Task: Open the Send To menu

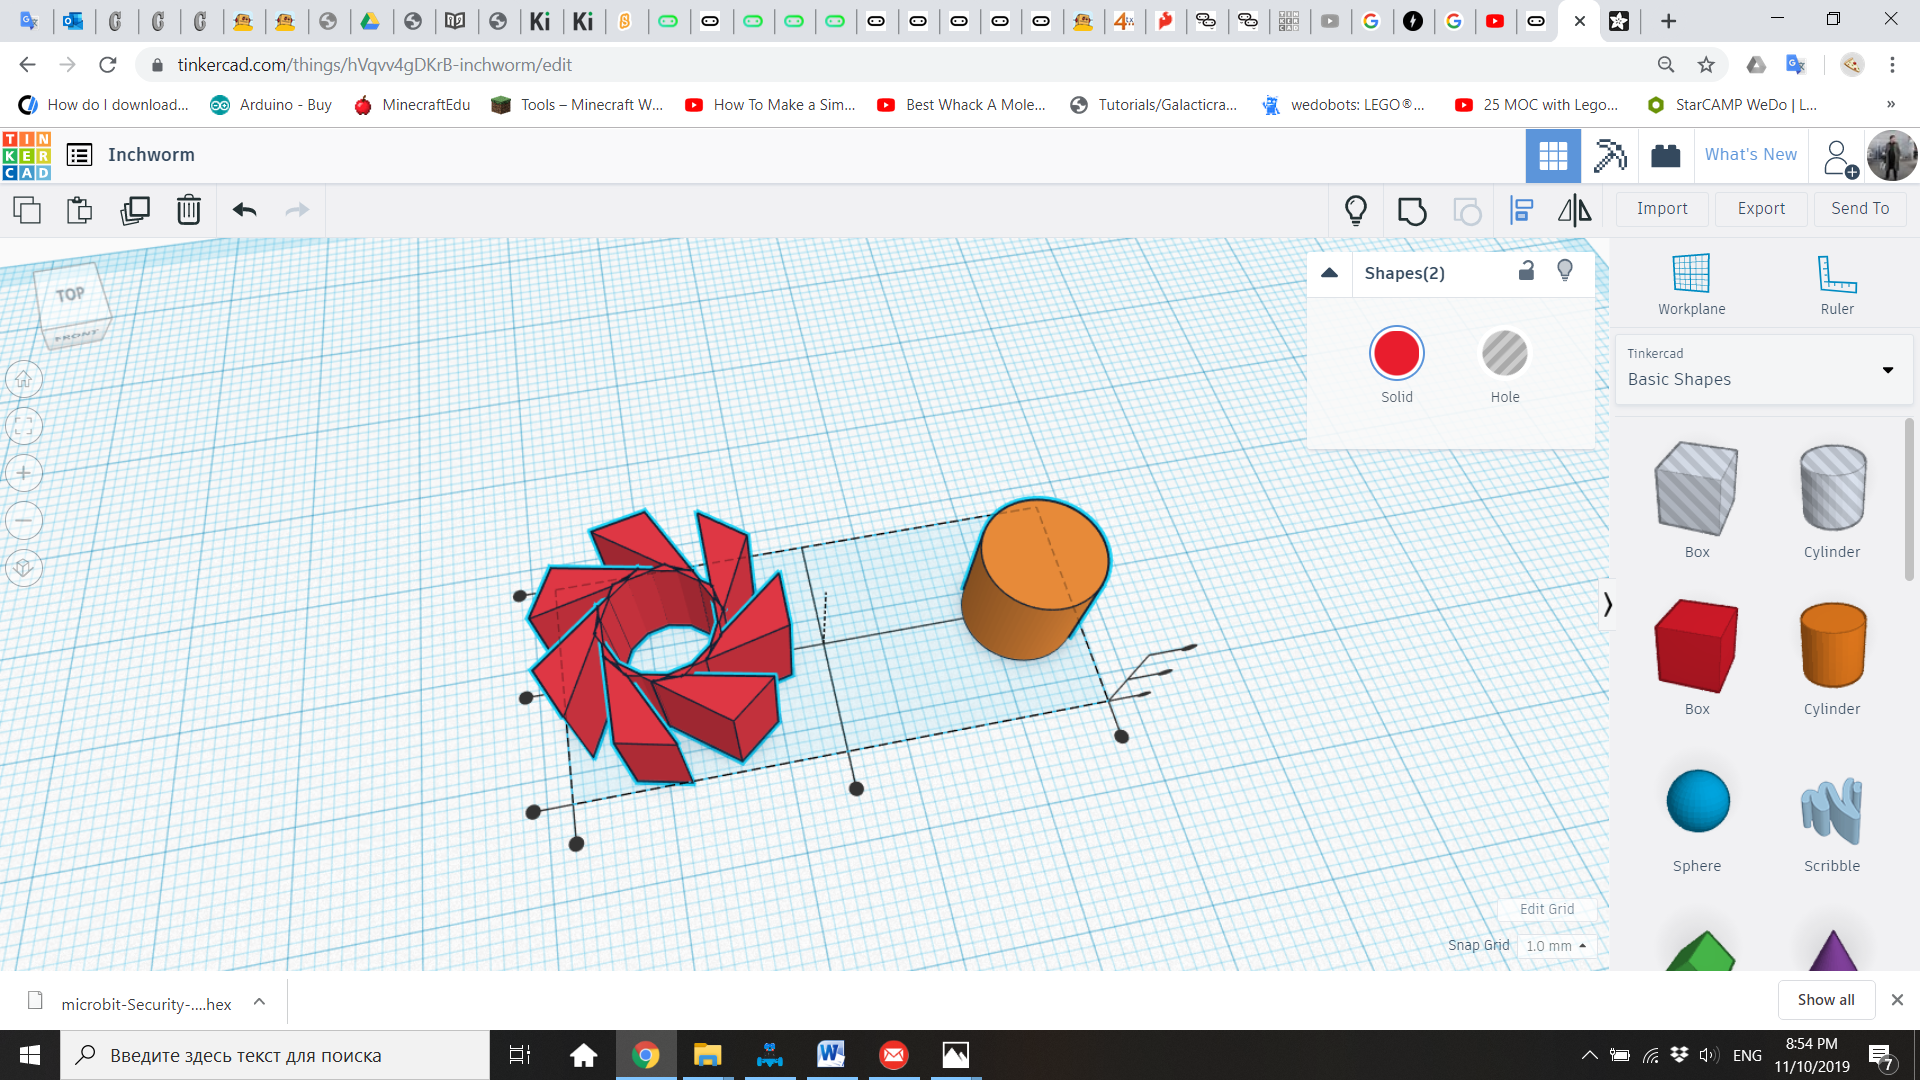Action: pyautogui.click(x=1859, y=208)
